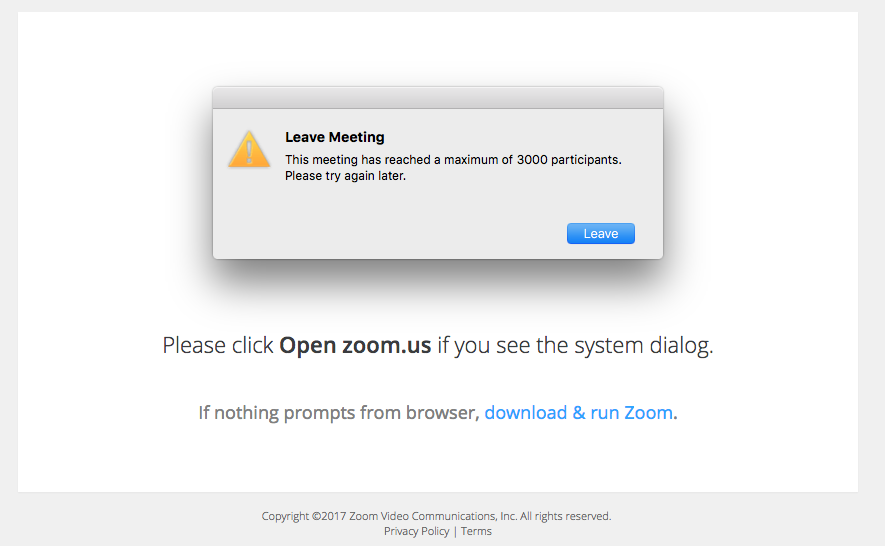Viewport: 885px width, 546px height.
Task: Click the period after the Zoom link
Action: [676, 417]
